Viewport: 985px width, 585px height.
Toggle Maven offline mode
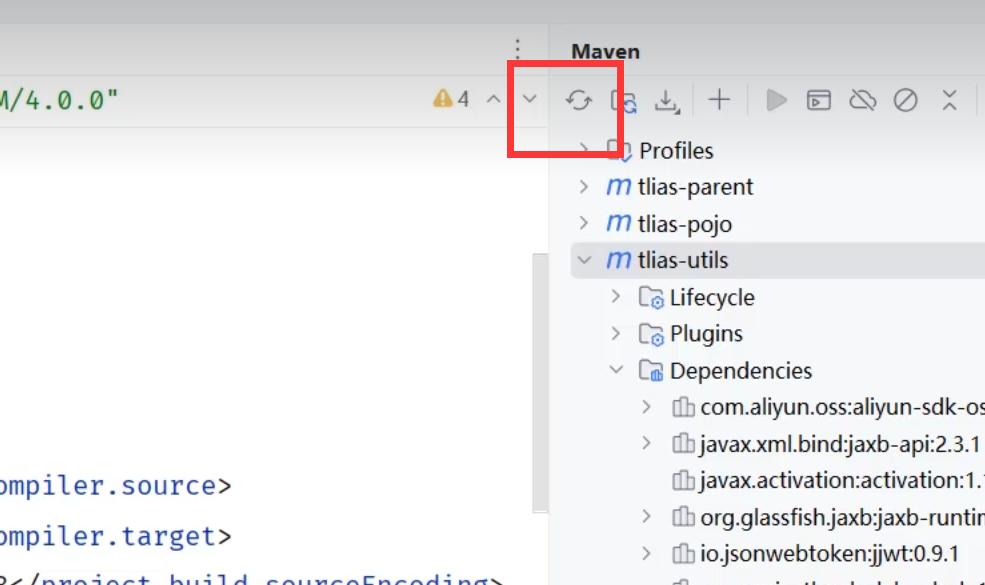click(862, 100)
